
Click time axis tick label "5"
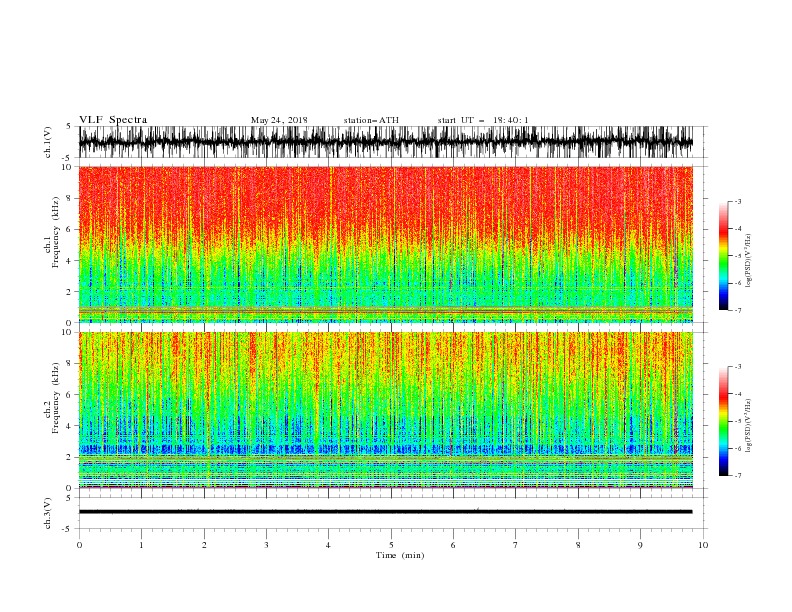(391, 545)
